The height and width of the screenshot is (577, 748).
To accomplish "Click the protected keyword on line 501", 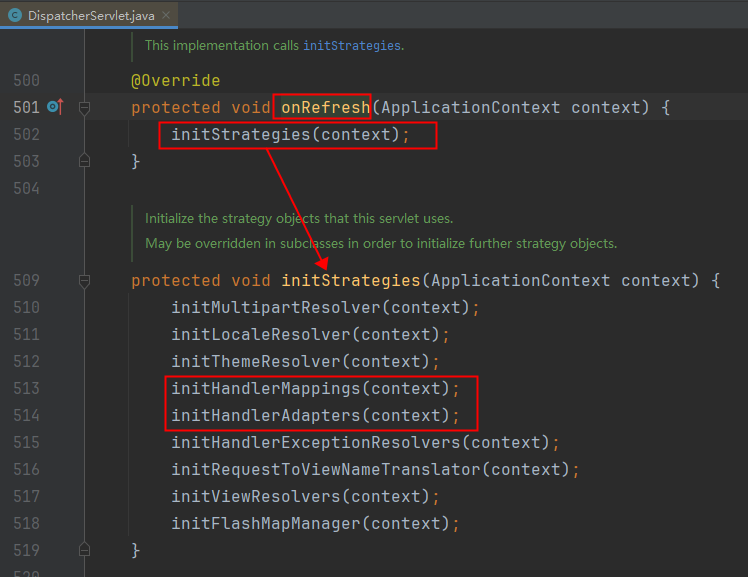I will [176, 107].
